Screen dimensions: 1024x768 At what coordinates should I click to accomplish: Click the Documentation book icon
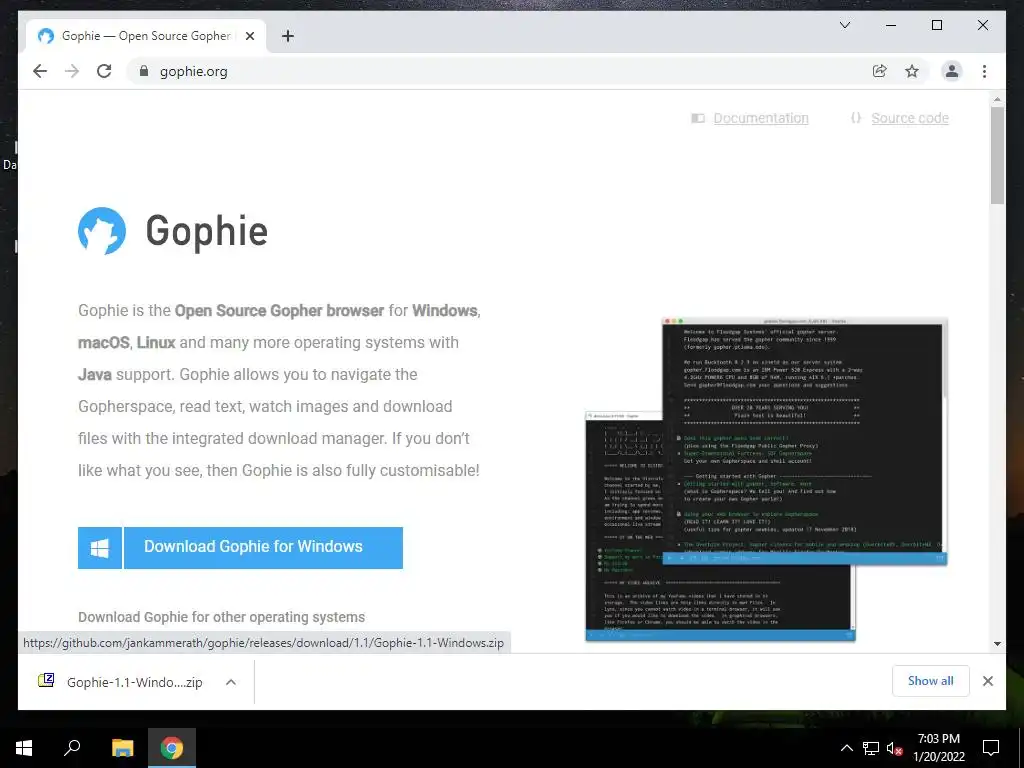(697, 118)
